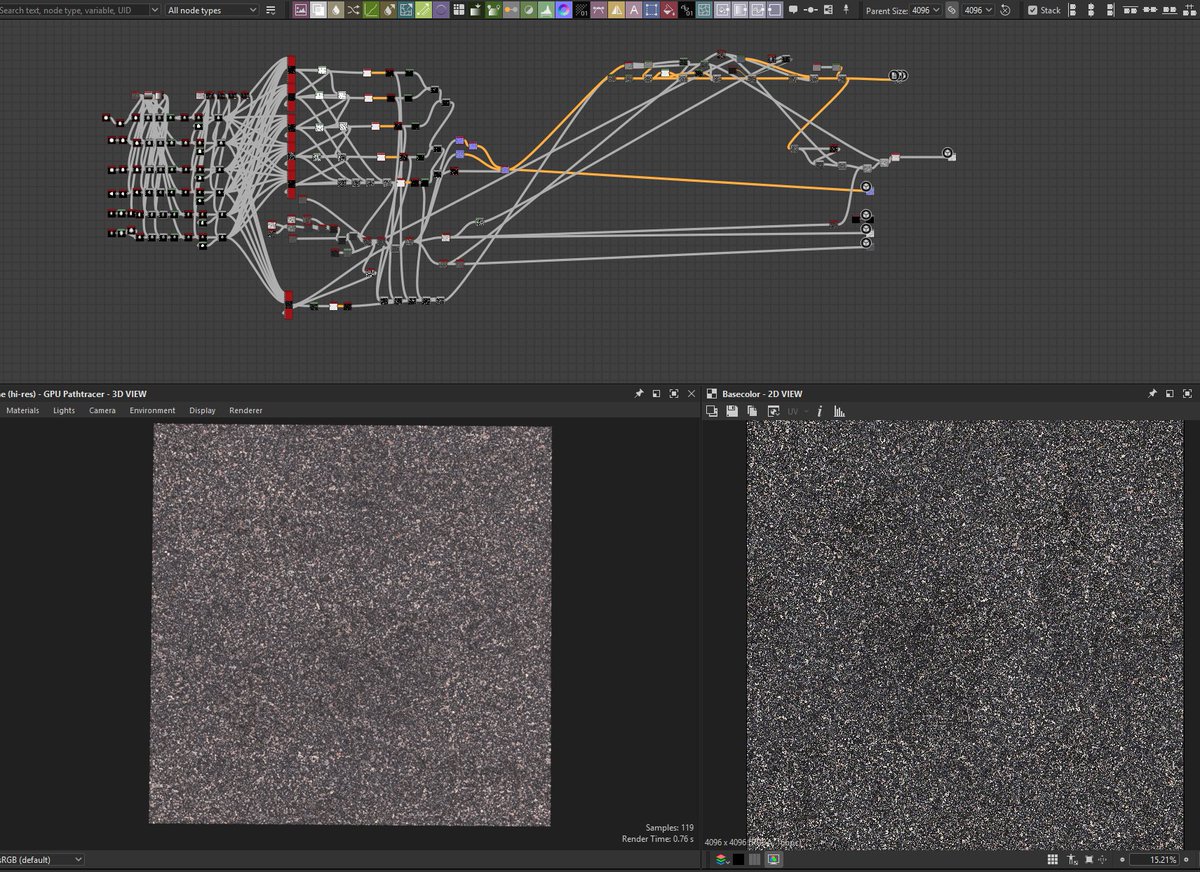The height and width of the screenshot is (872, 1200).
Task: Add a frame to the graph
Action: 828,10
